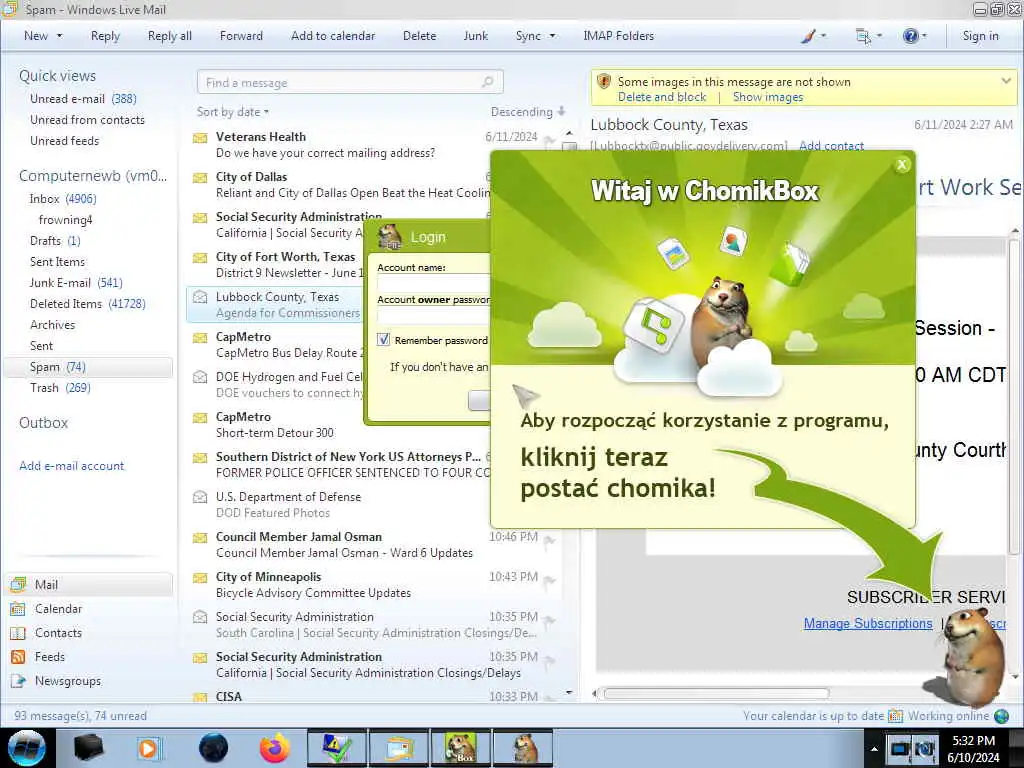Click the envelope icon for CISA message
This screenshot has width=1024, height=768.
click(200, 697)
